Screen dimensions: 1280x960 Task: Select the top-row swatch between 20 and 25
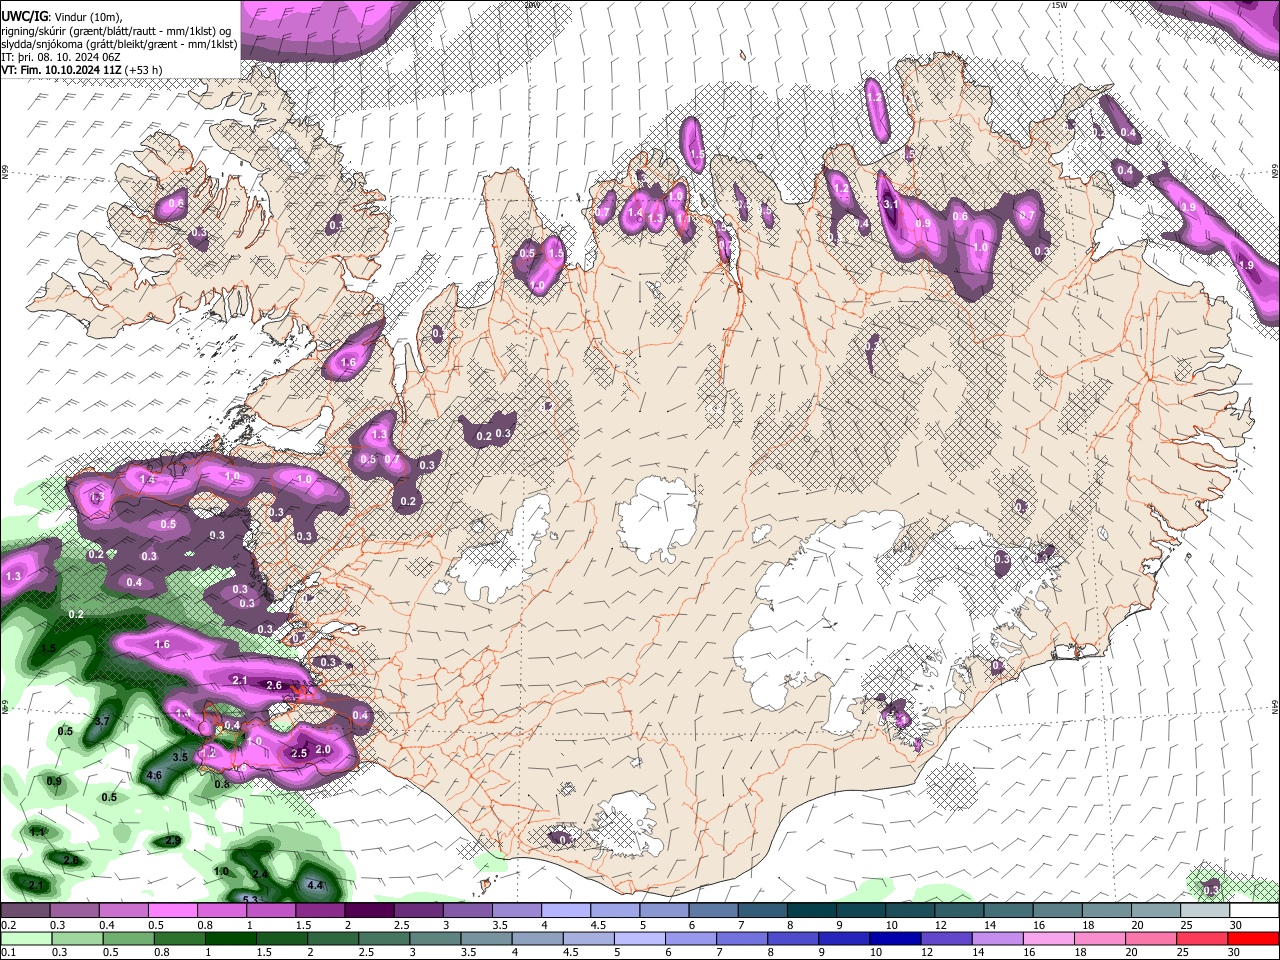[1157, 910]
